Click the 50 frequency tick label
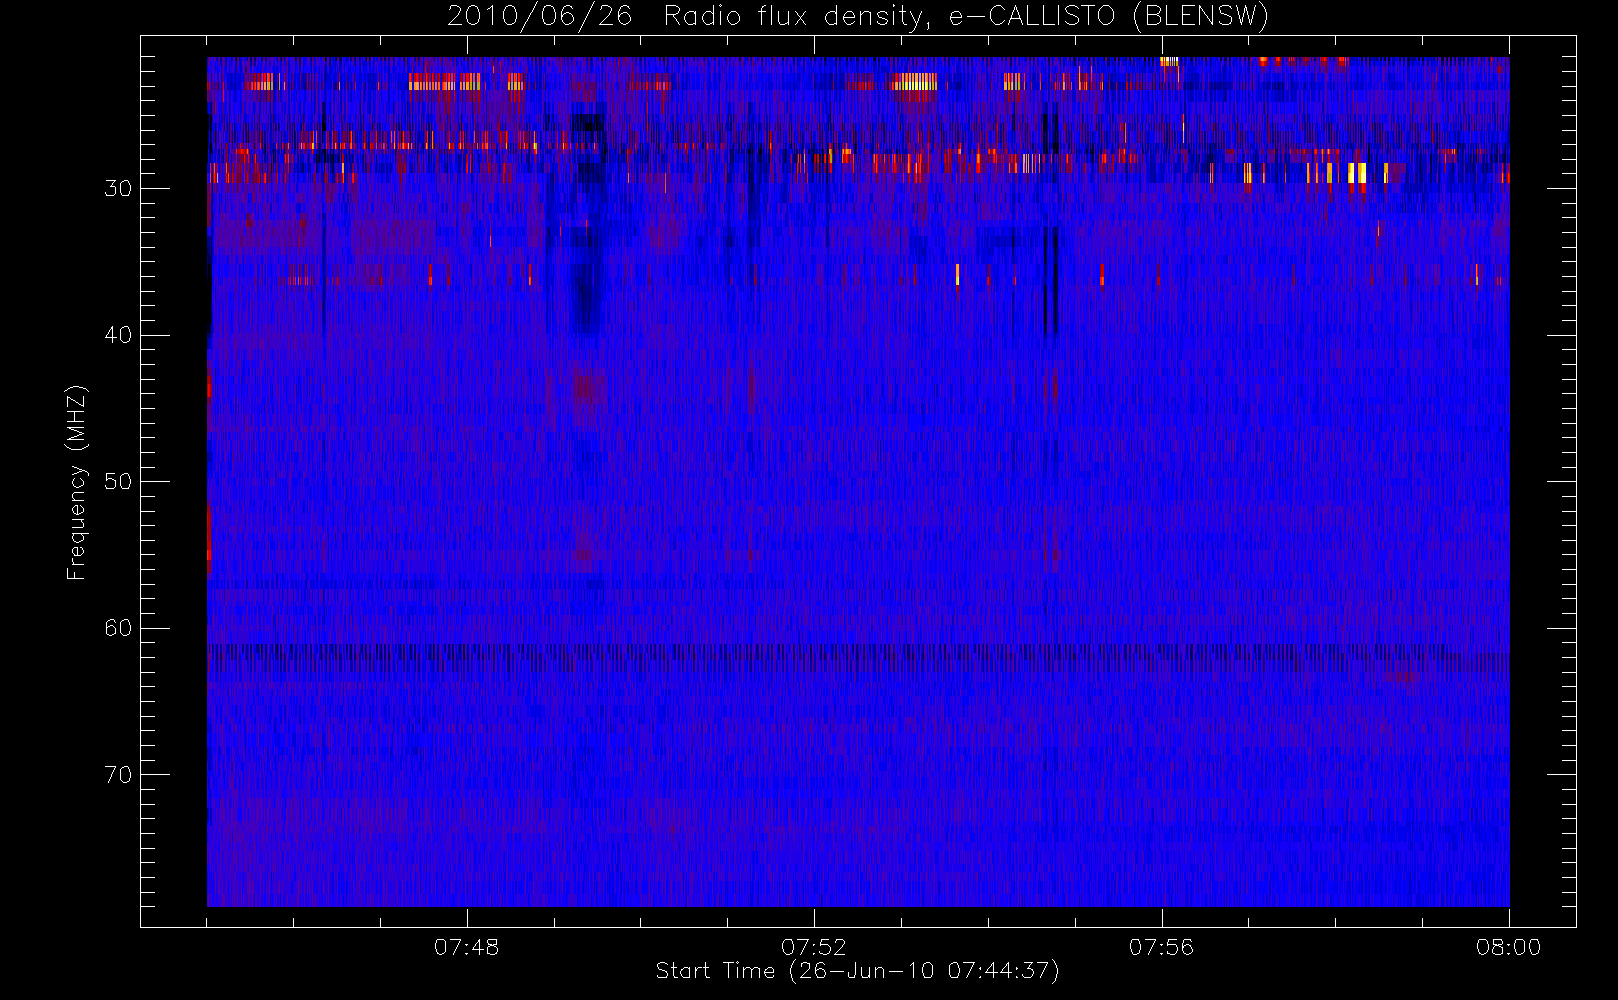The height and width of the screenshot is (1000, 1618). (118, 482)
